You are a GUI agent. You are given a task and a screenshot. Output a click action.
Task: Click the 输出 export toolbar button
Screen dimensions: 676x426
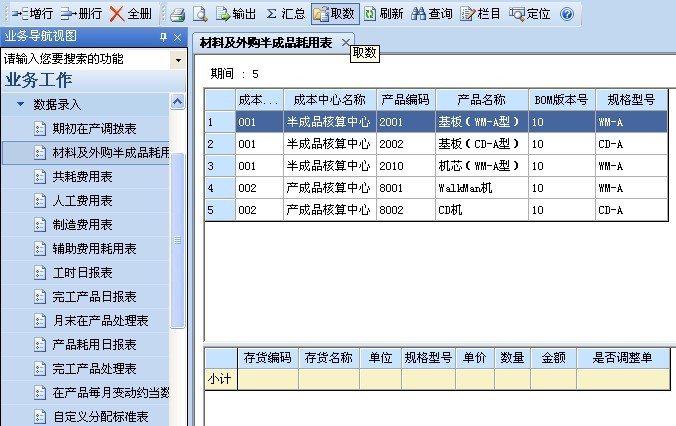click(x=235, y=14)
